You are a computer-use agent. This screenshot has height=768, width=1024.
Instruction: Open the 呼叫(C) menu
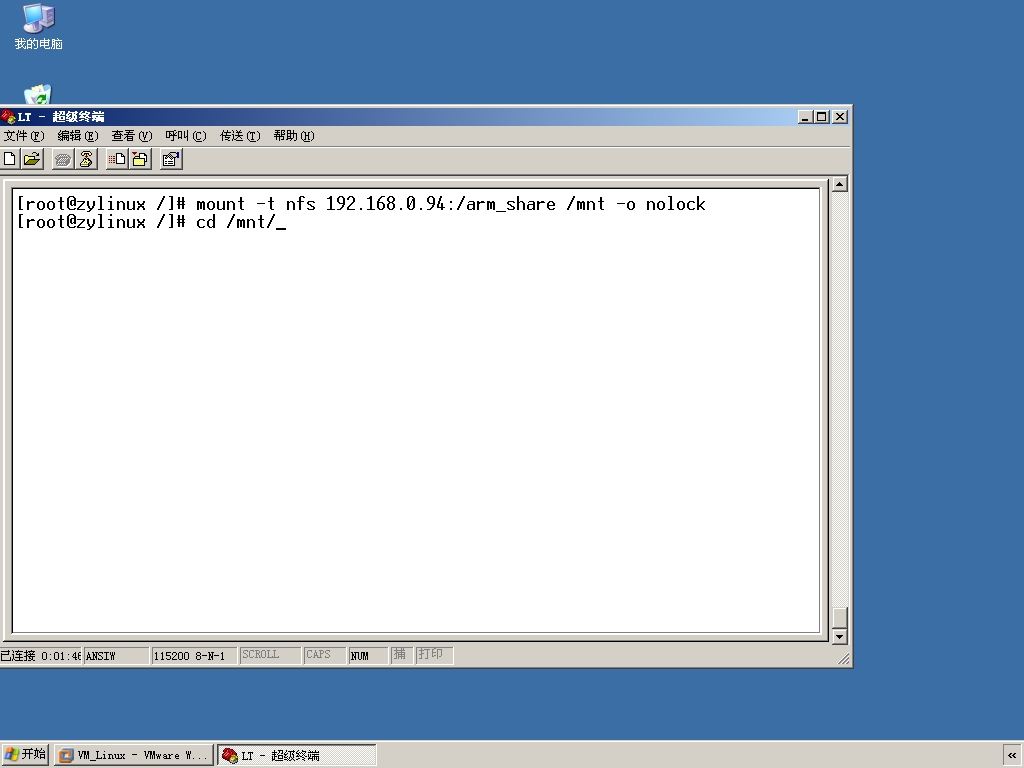pyautogui.click(x=185, y=136)
